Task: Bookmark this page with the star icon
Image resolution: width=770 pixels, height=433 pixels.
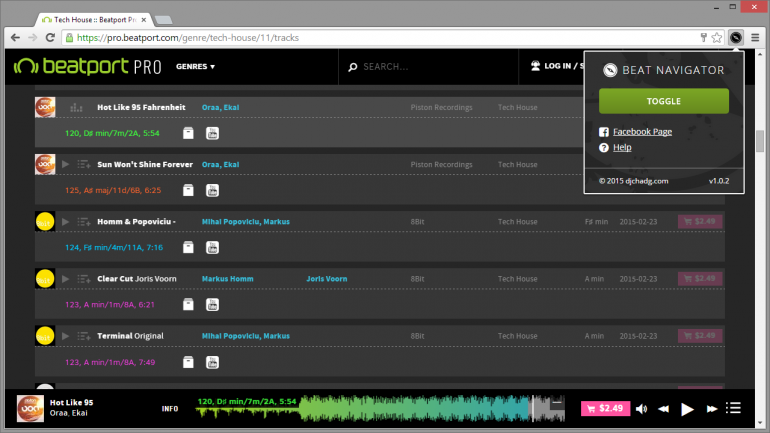Action: pos(717,37)
